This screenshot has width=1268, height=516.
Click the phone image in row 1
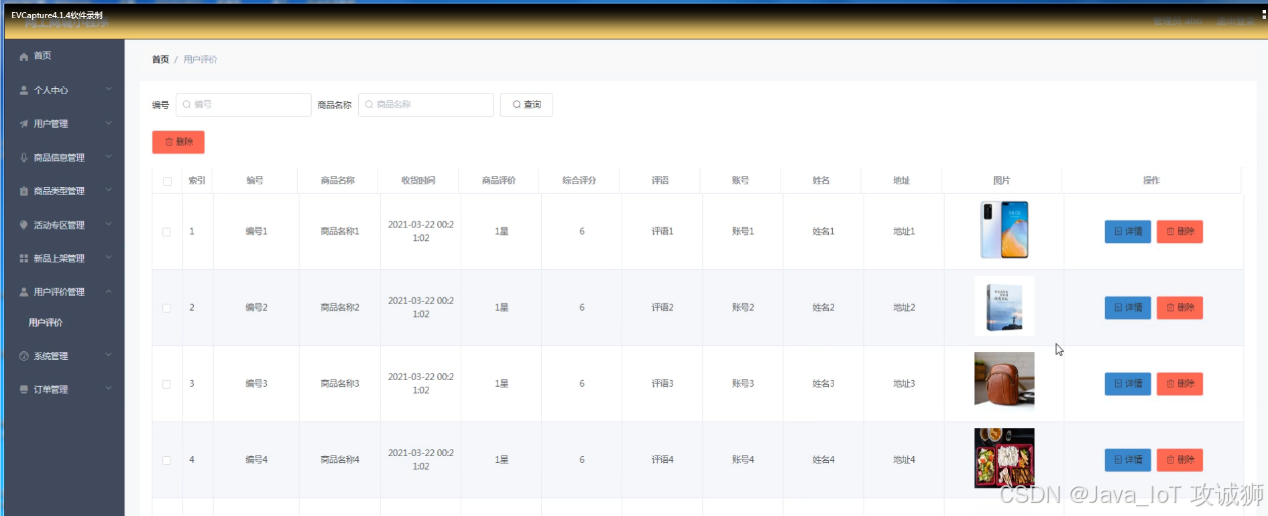(x=1004, y=230)
